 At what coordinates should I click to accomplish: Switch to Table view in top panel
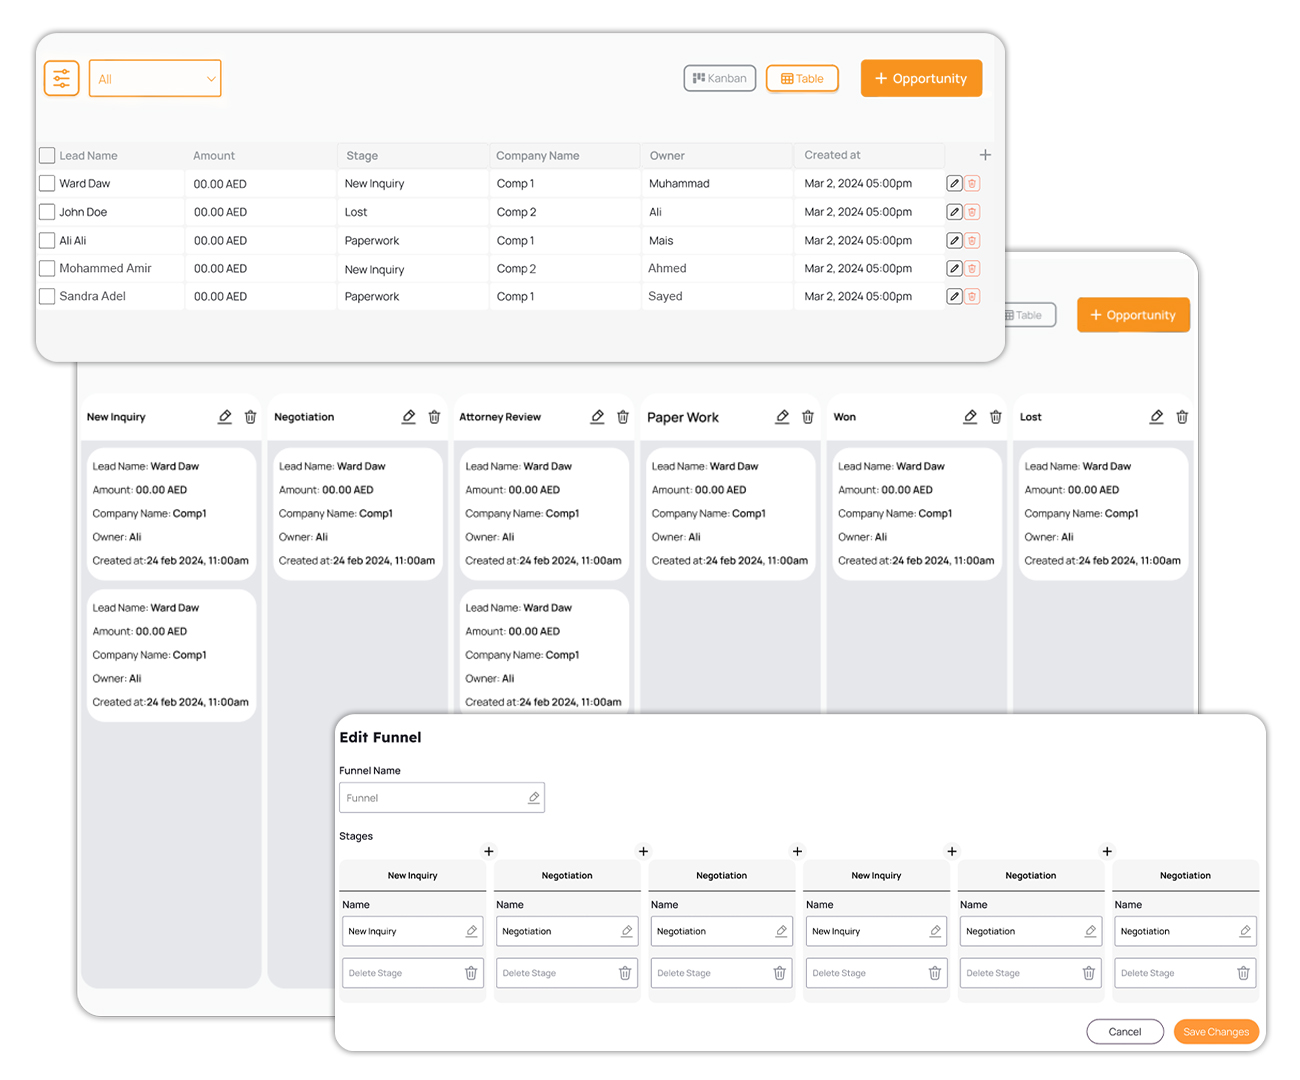click(802, 78)
